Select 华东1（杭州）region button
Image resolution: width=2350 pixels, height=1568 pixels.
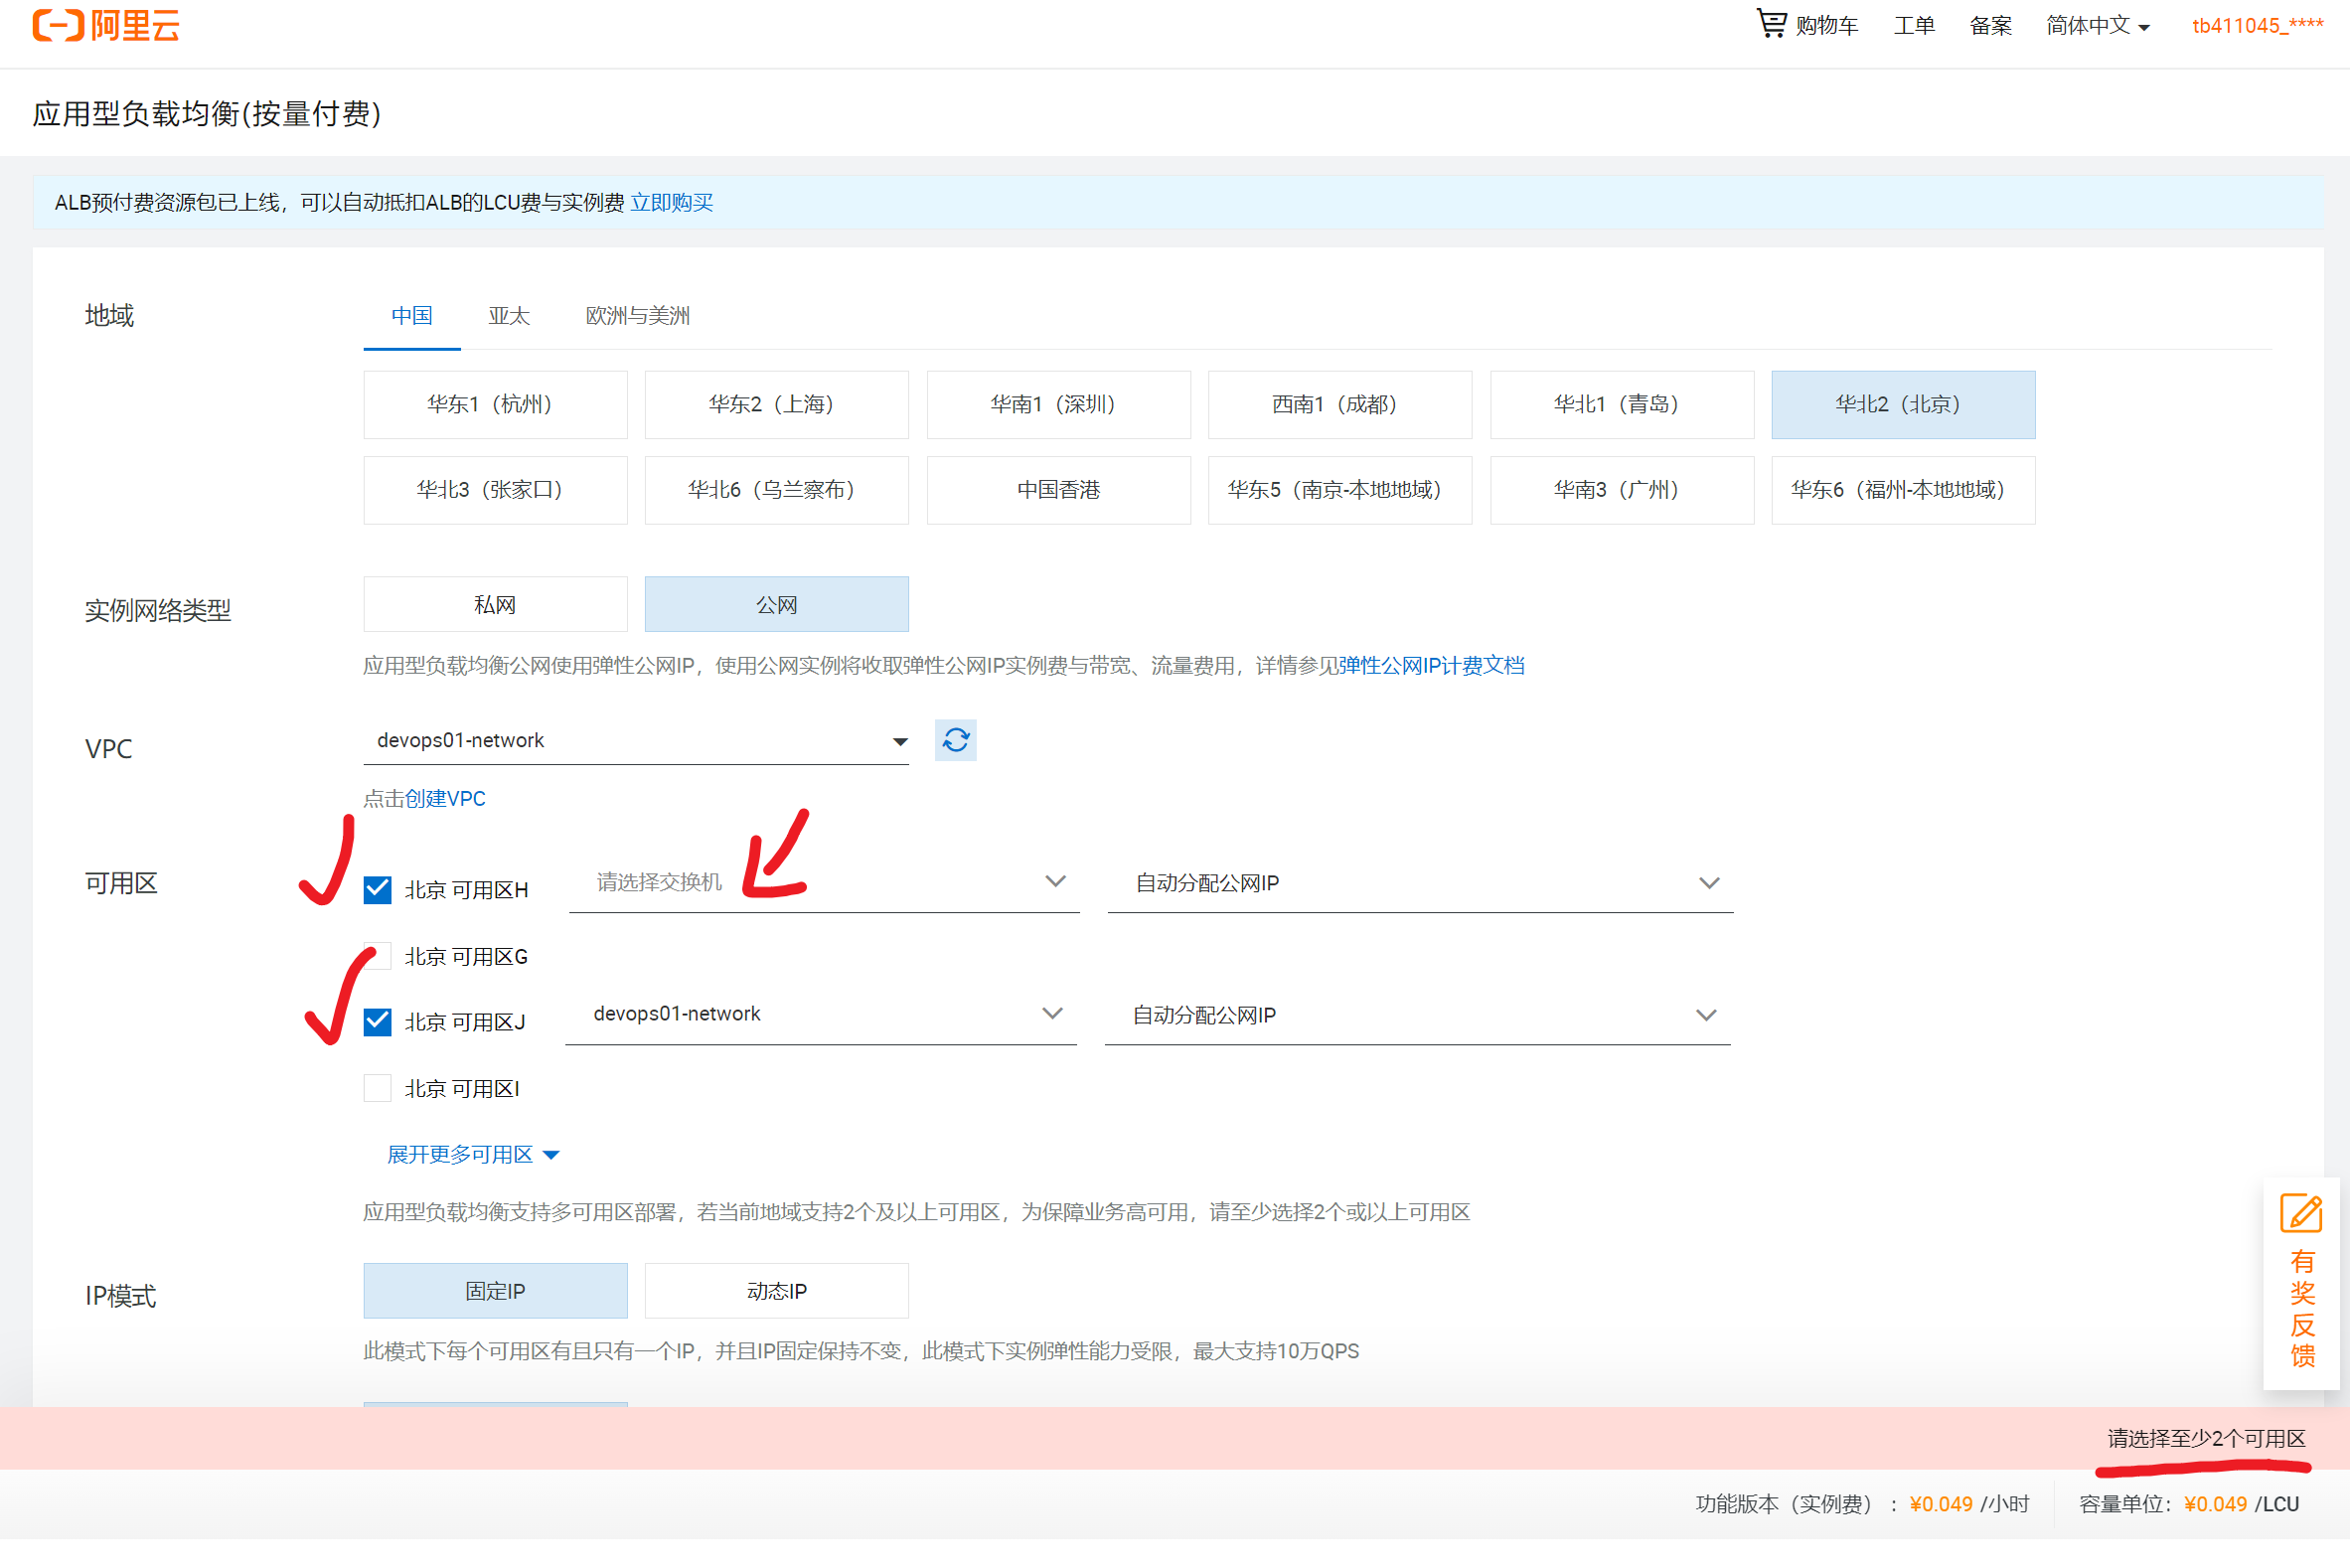point(495,405)
